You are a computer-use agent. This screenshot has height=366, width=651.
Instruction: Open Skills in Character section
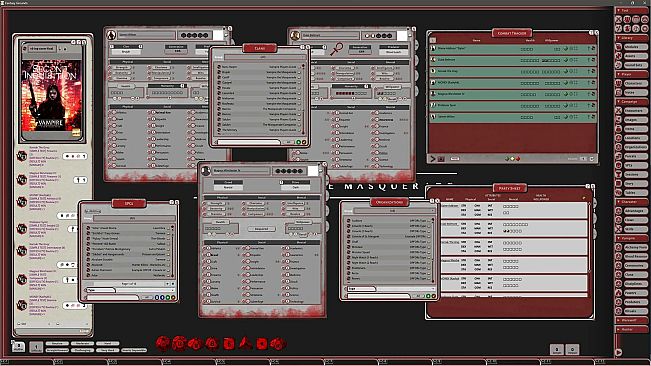[x=636, y=229]
